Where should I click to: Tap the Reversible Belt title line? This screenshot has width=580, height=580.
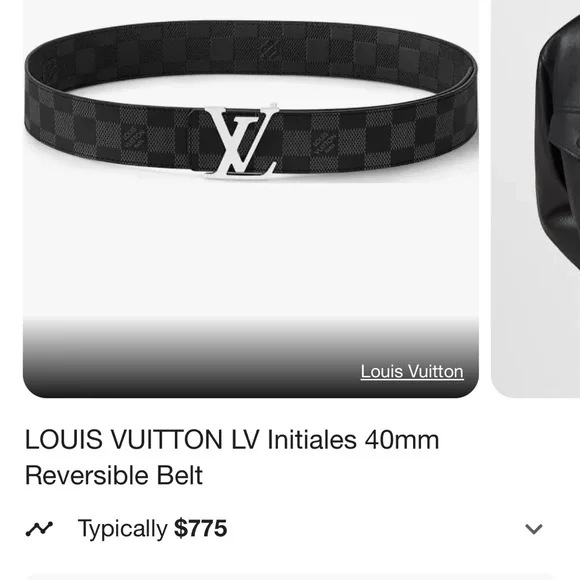[114, 476]
